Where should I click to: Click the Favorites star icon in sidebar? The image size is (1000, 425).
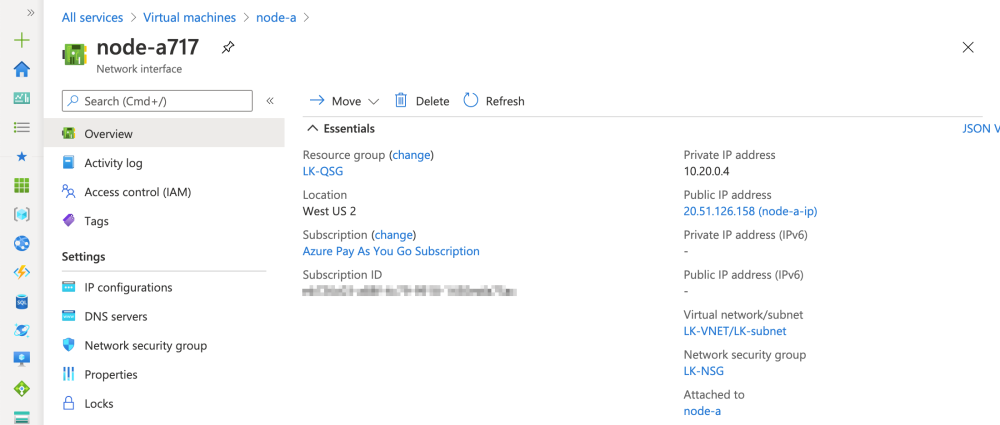pyautogui.click(x=21, y=157)
